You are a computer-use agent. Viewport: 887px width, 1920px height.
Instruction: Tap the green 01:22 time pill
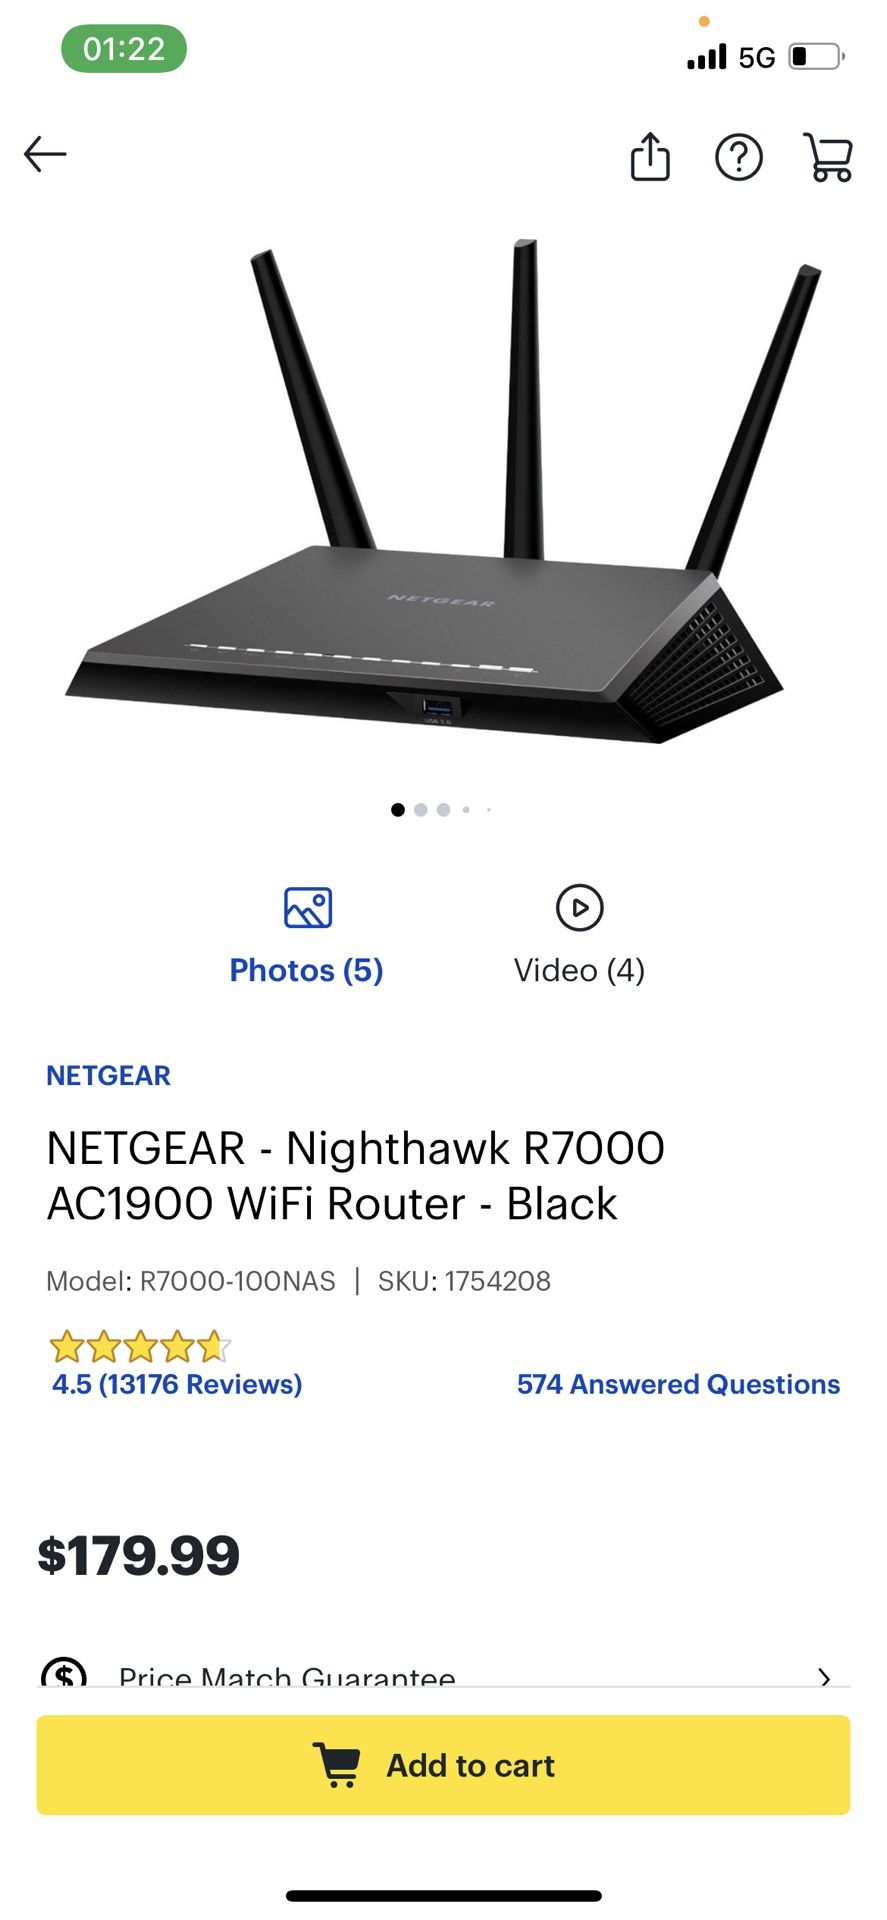click(x=124, y=49)
